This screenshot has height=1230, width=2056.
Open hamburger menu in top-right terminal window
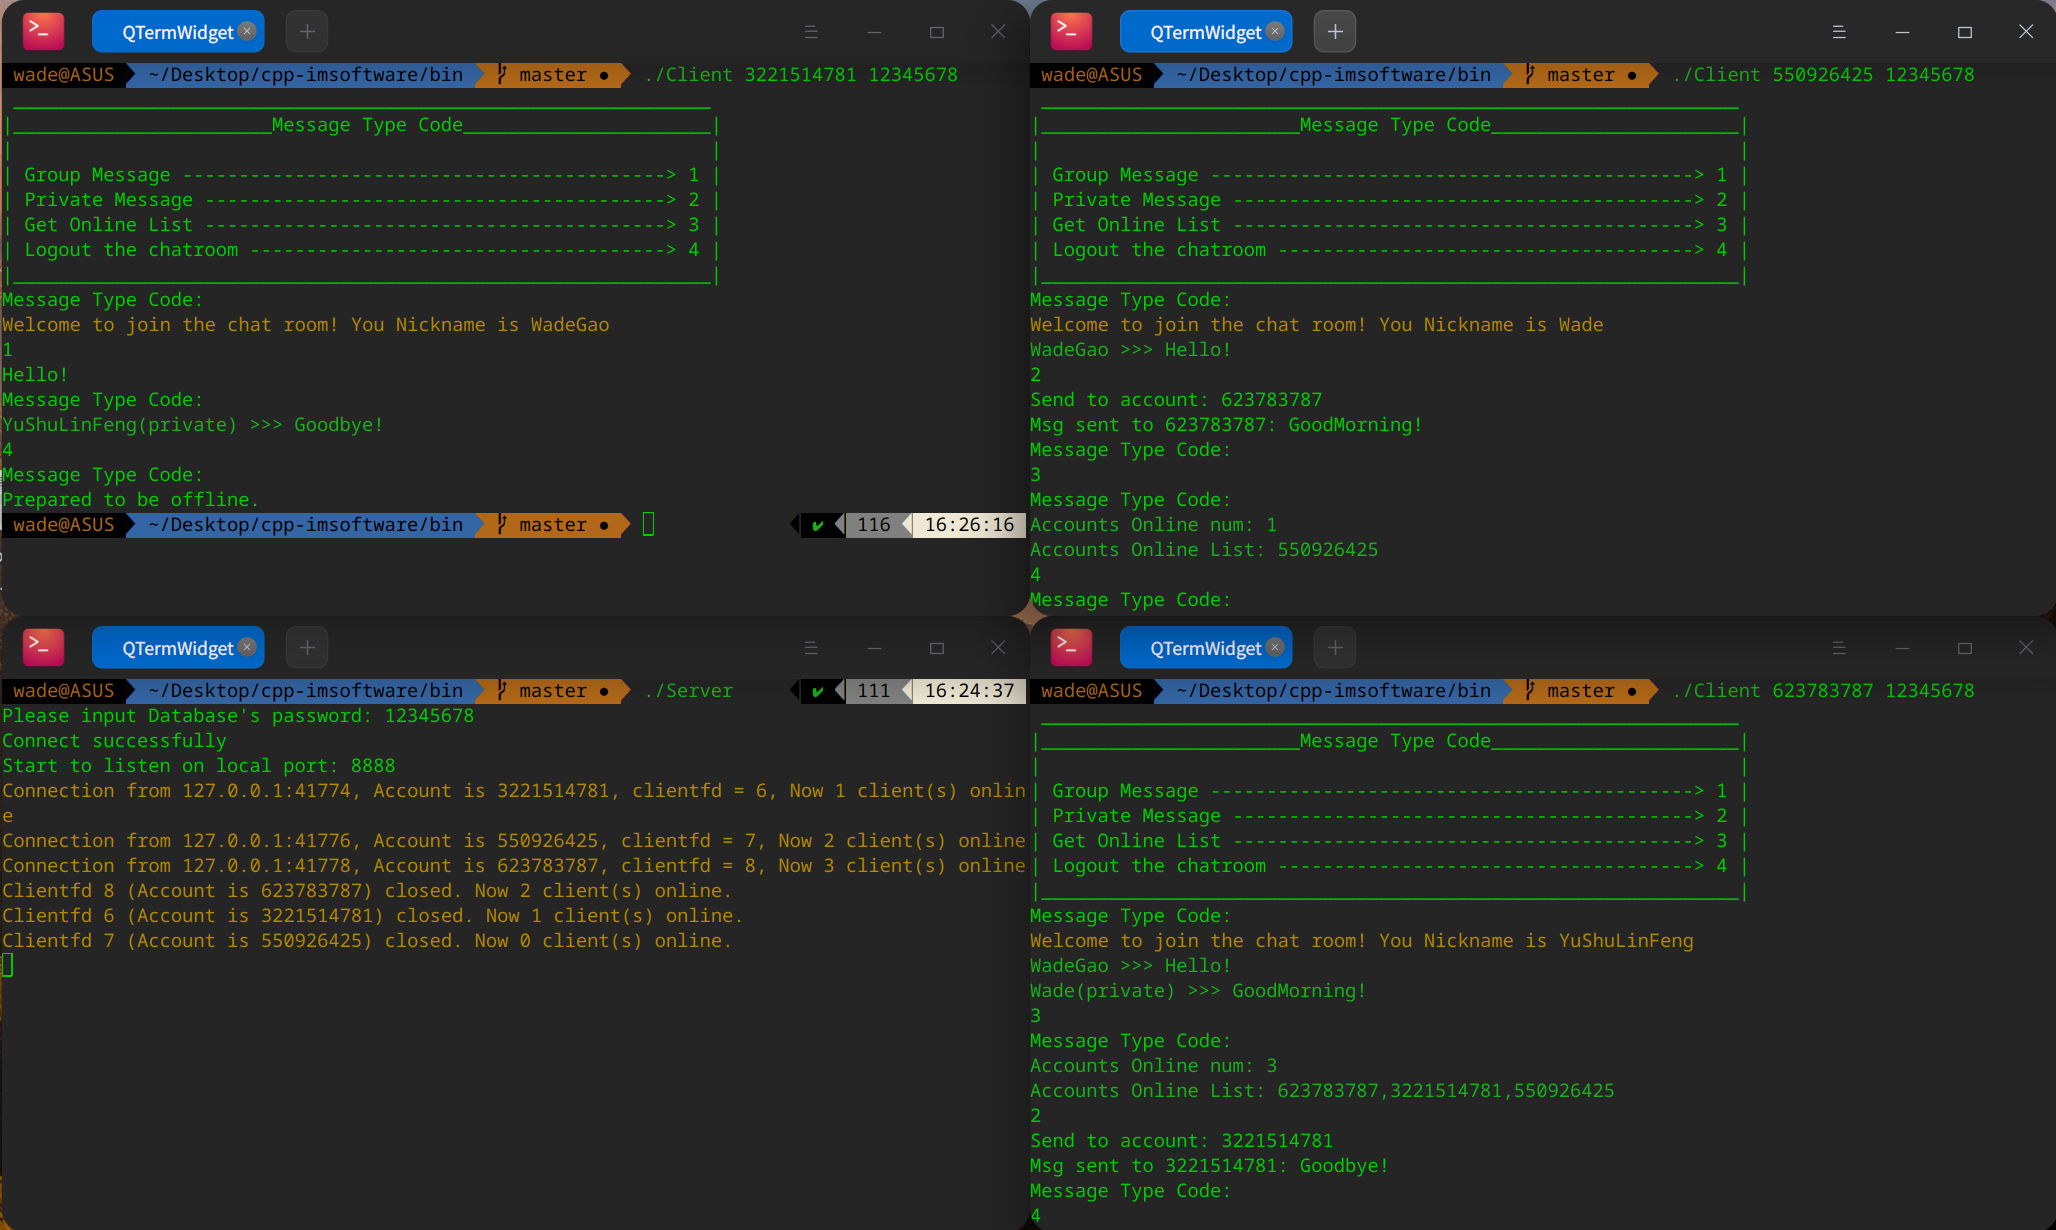point(1839,32)
